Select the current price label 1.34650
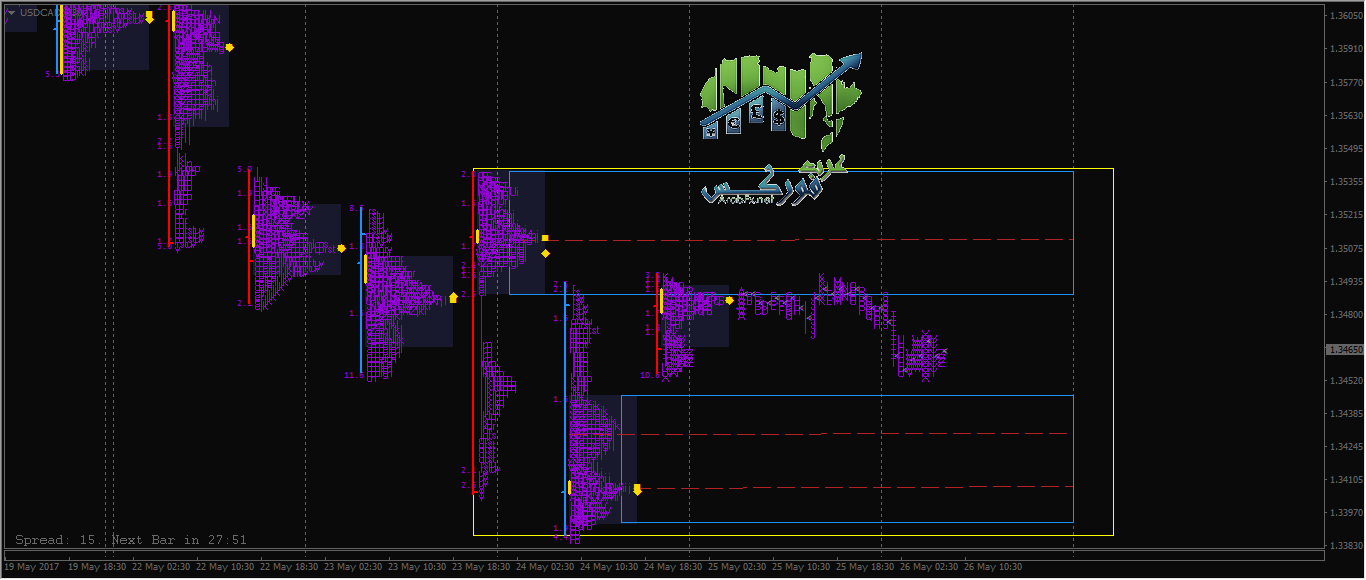1366x580 pixels. pyautogui.click(x=1344, y=349)
